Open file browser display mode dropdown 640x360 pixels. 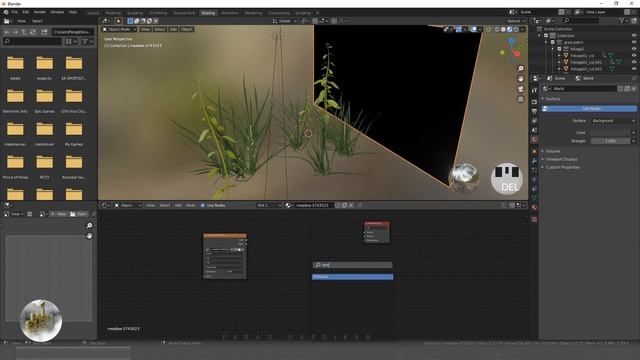[x=71, y=41]
